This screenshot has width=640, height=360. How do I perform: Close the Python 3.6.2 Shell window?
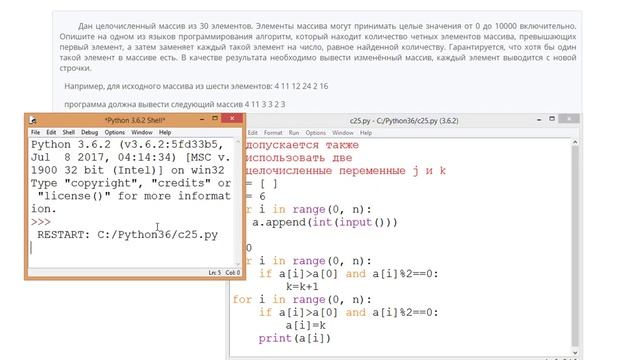point(232,118)
